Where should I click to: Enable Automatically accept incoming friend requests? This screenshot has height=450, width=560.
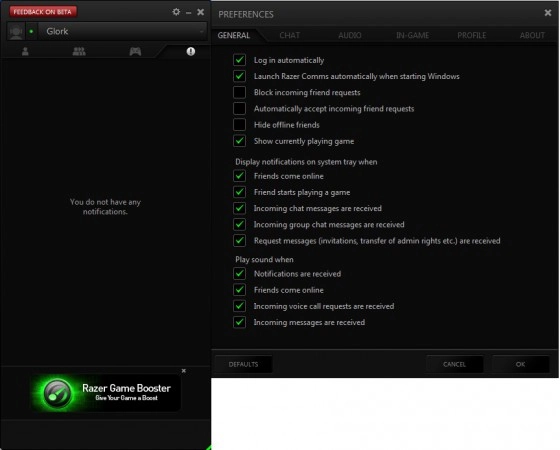(x=240, y=108)
